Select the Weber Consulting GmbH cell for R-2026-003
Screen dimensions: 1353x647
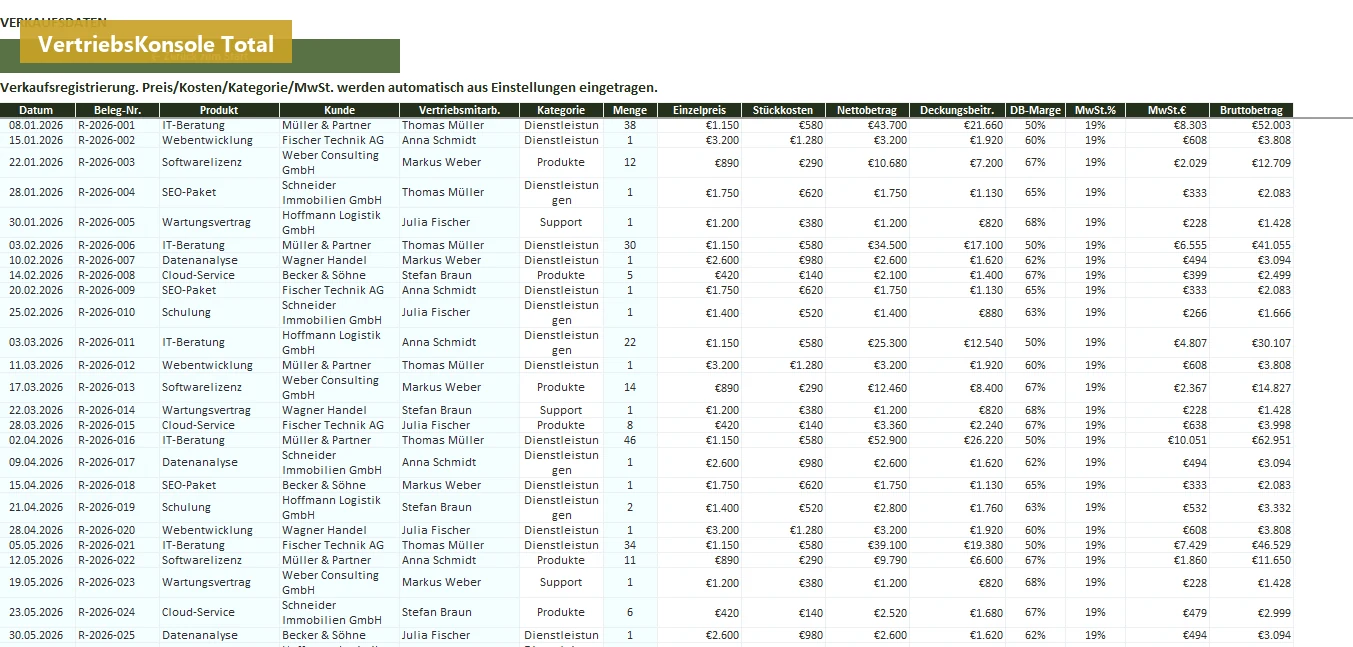click(339, 162)
